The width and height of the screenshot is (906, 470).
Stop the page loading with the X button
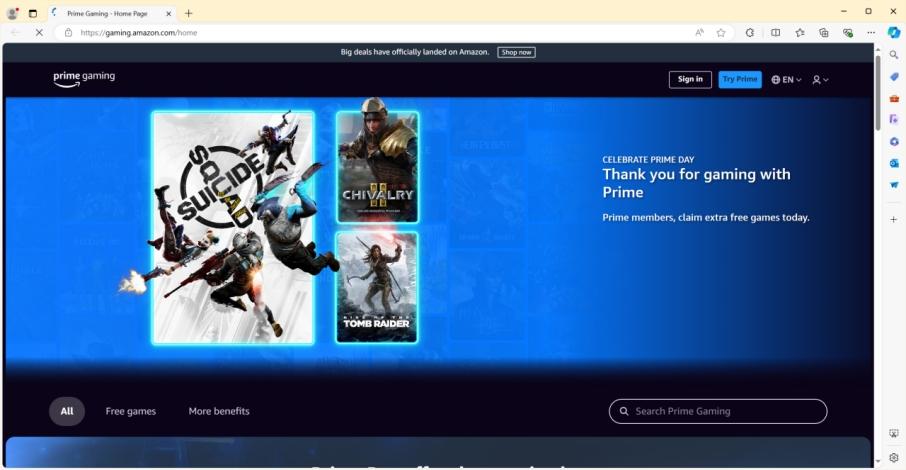click(x=39, y=32)
